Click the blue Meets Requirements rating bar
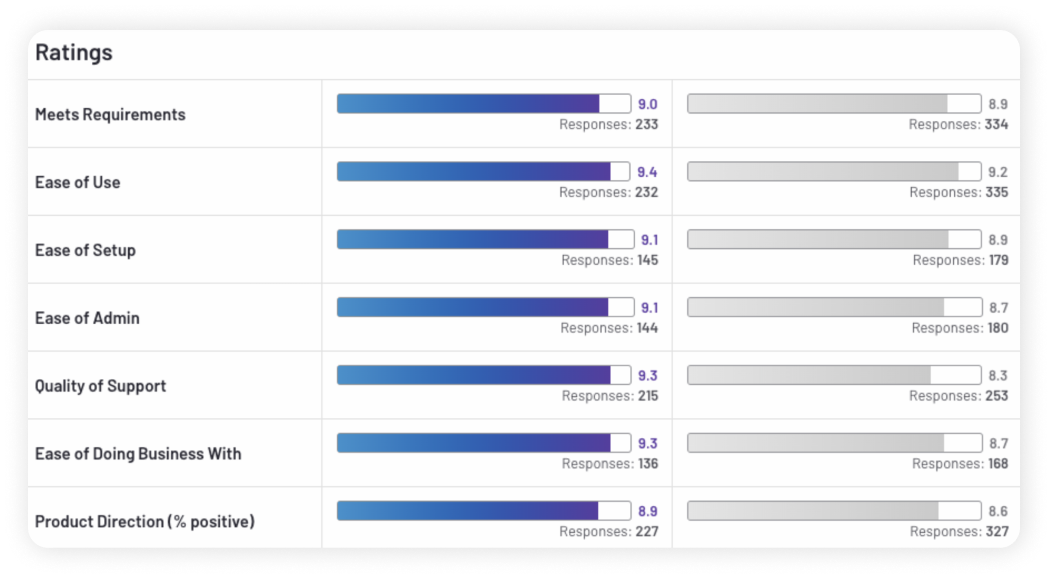Screen dimensions: 1052x578 pyautogui.click(x=484, y=104)
